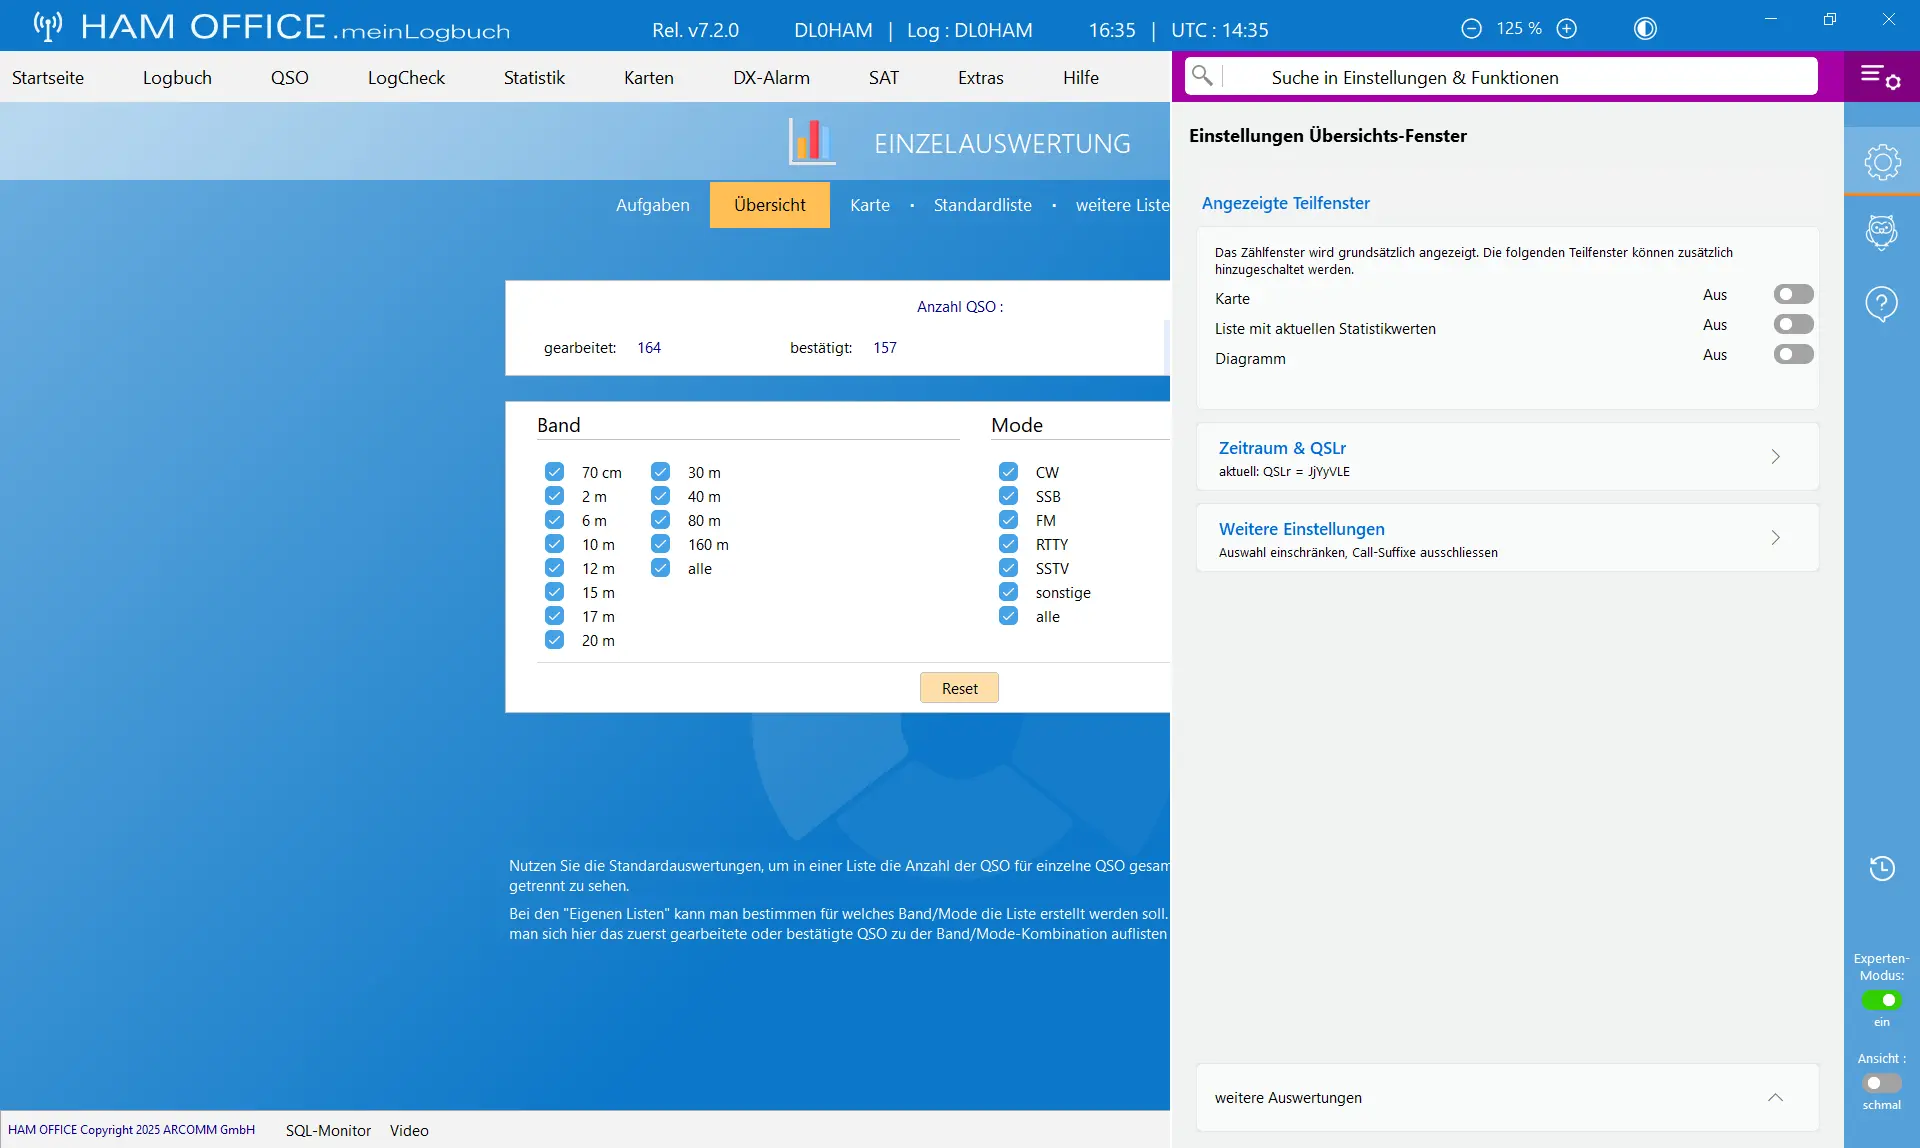Click the settings search input field
Viewport: 1920px width, 1148px height.
pyautogui.click(x=1515, y=77)
